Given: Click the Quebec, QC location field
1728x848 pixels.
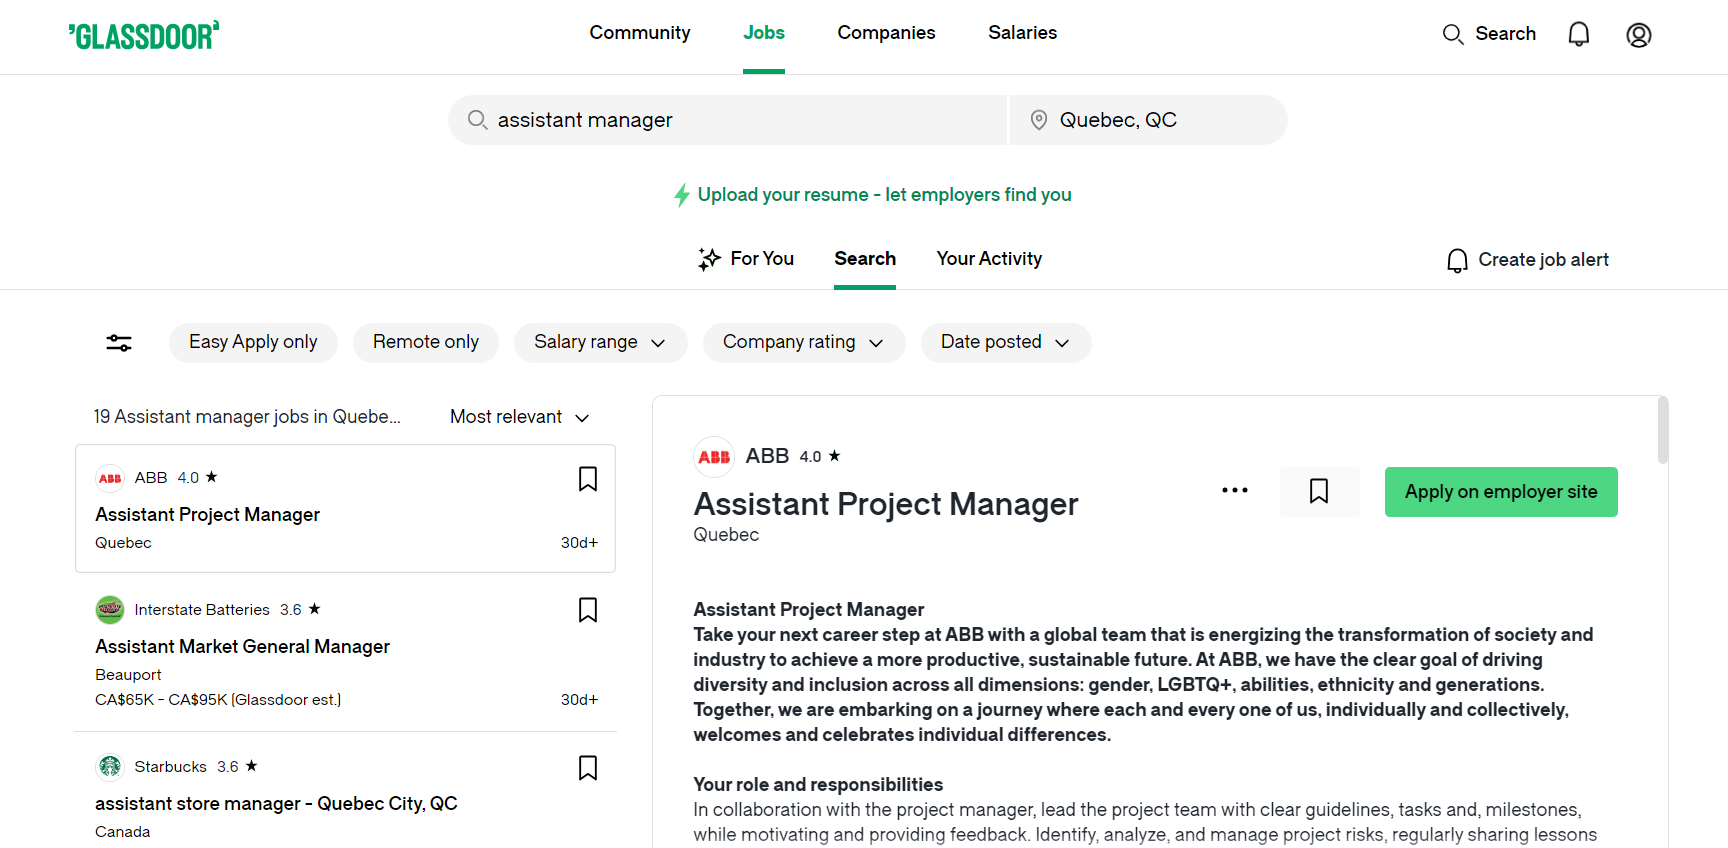Looking at the screenshot, I should [1149, 120].
